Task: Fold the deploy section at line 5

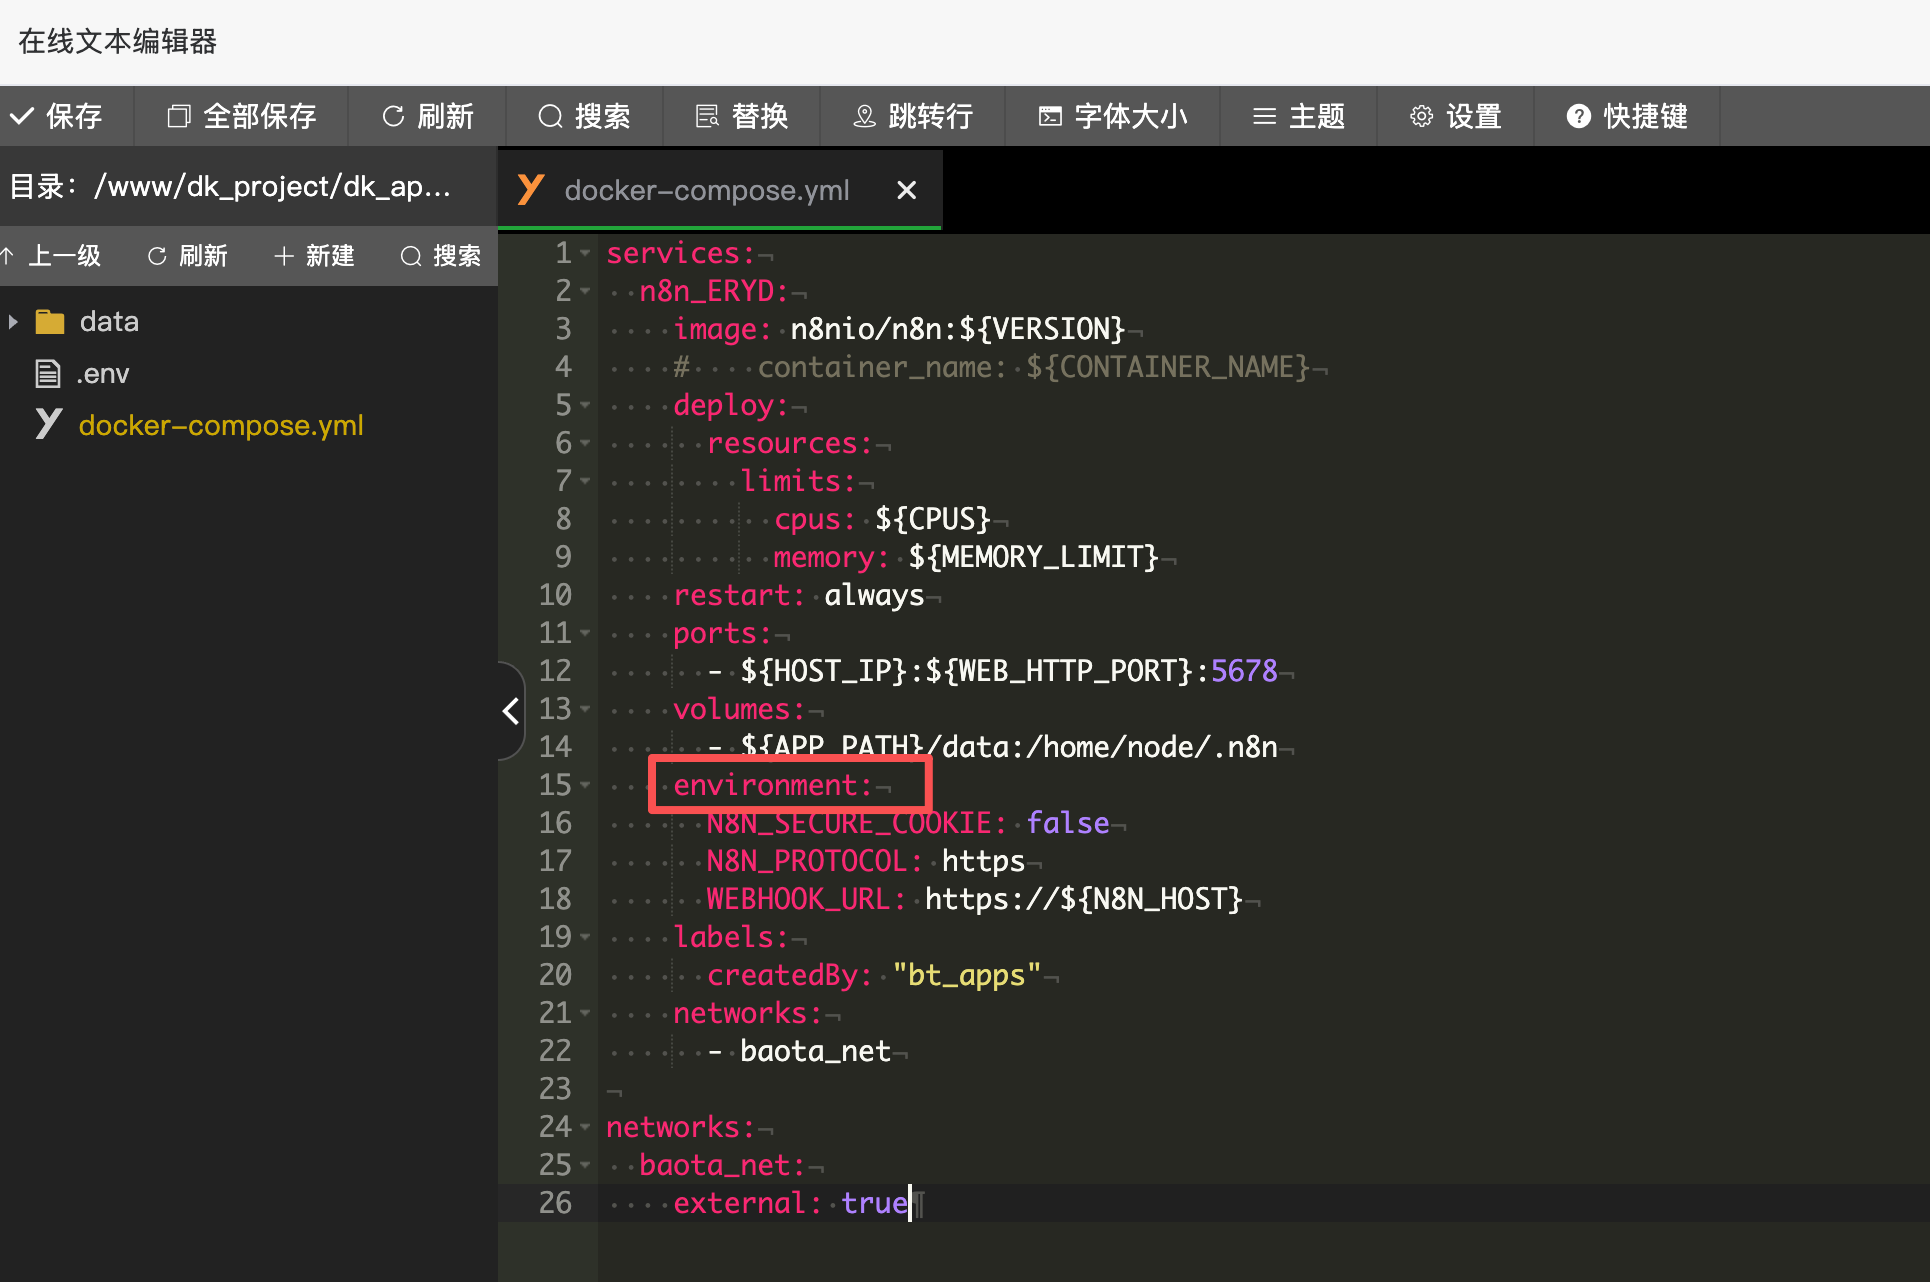Action: tap(585, 405)
